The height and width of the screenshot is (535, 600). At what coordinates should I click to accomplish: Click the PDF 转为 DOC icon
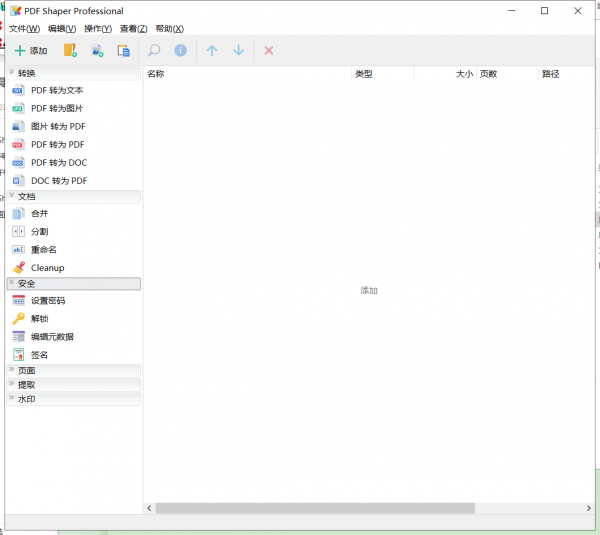(x=18, y=163)
